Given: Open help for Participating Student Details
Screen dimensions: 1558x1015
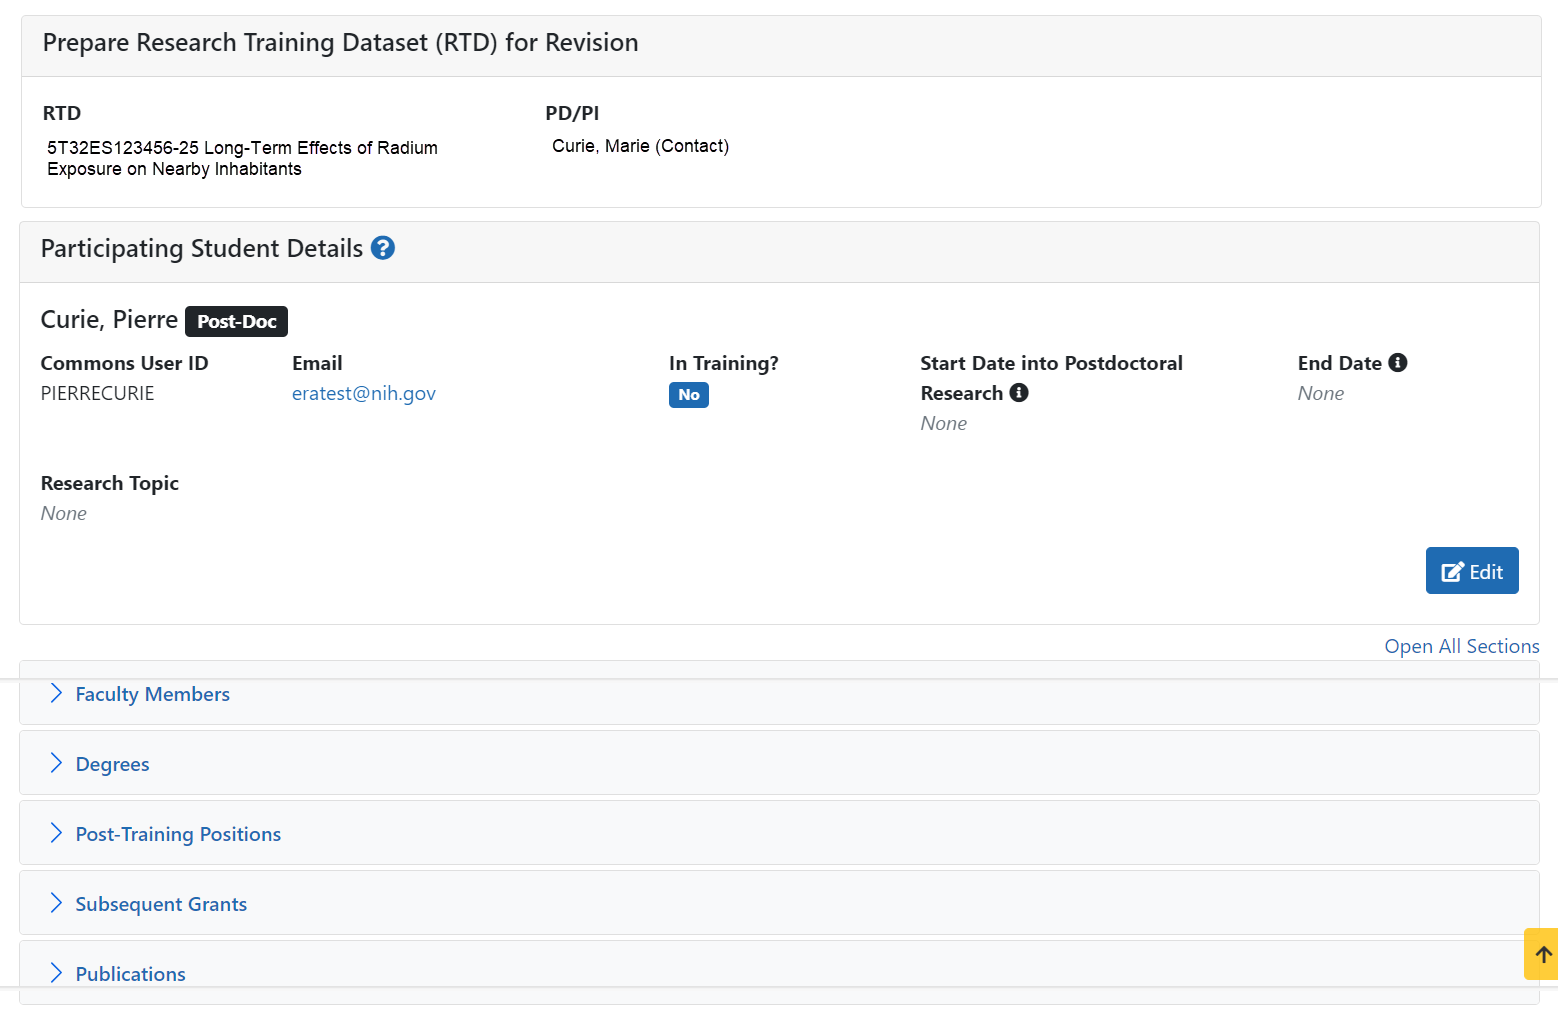Looking at the screenshot, I should [383, 248].
